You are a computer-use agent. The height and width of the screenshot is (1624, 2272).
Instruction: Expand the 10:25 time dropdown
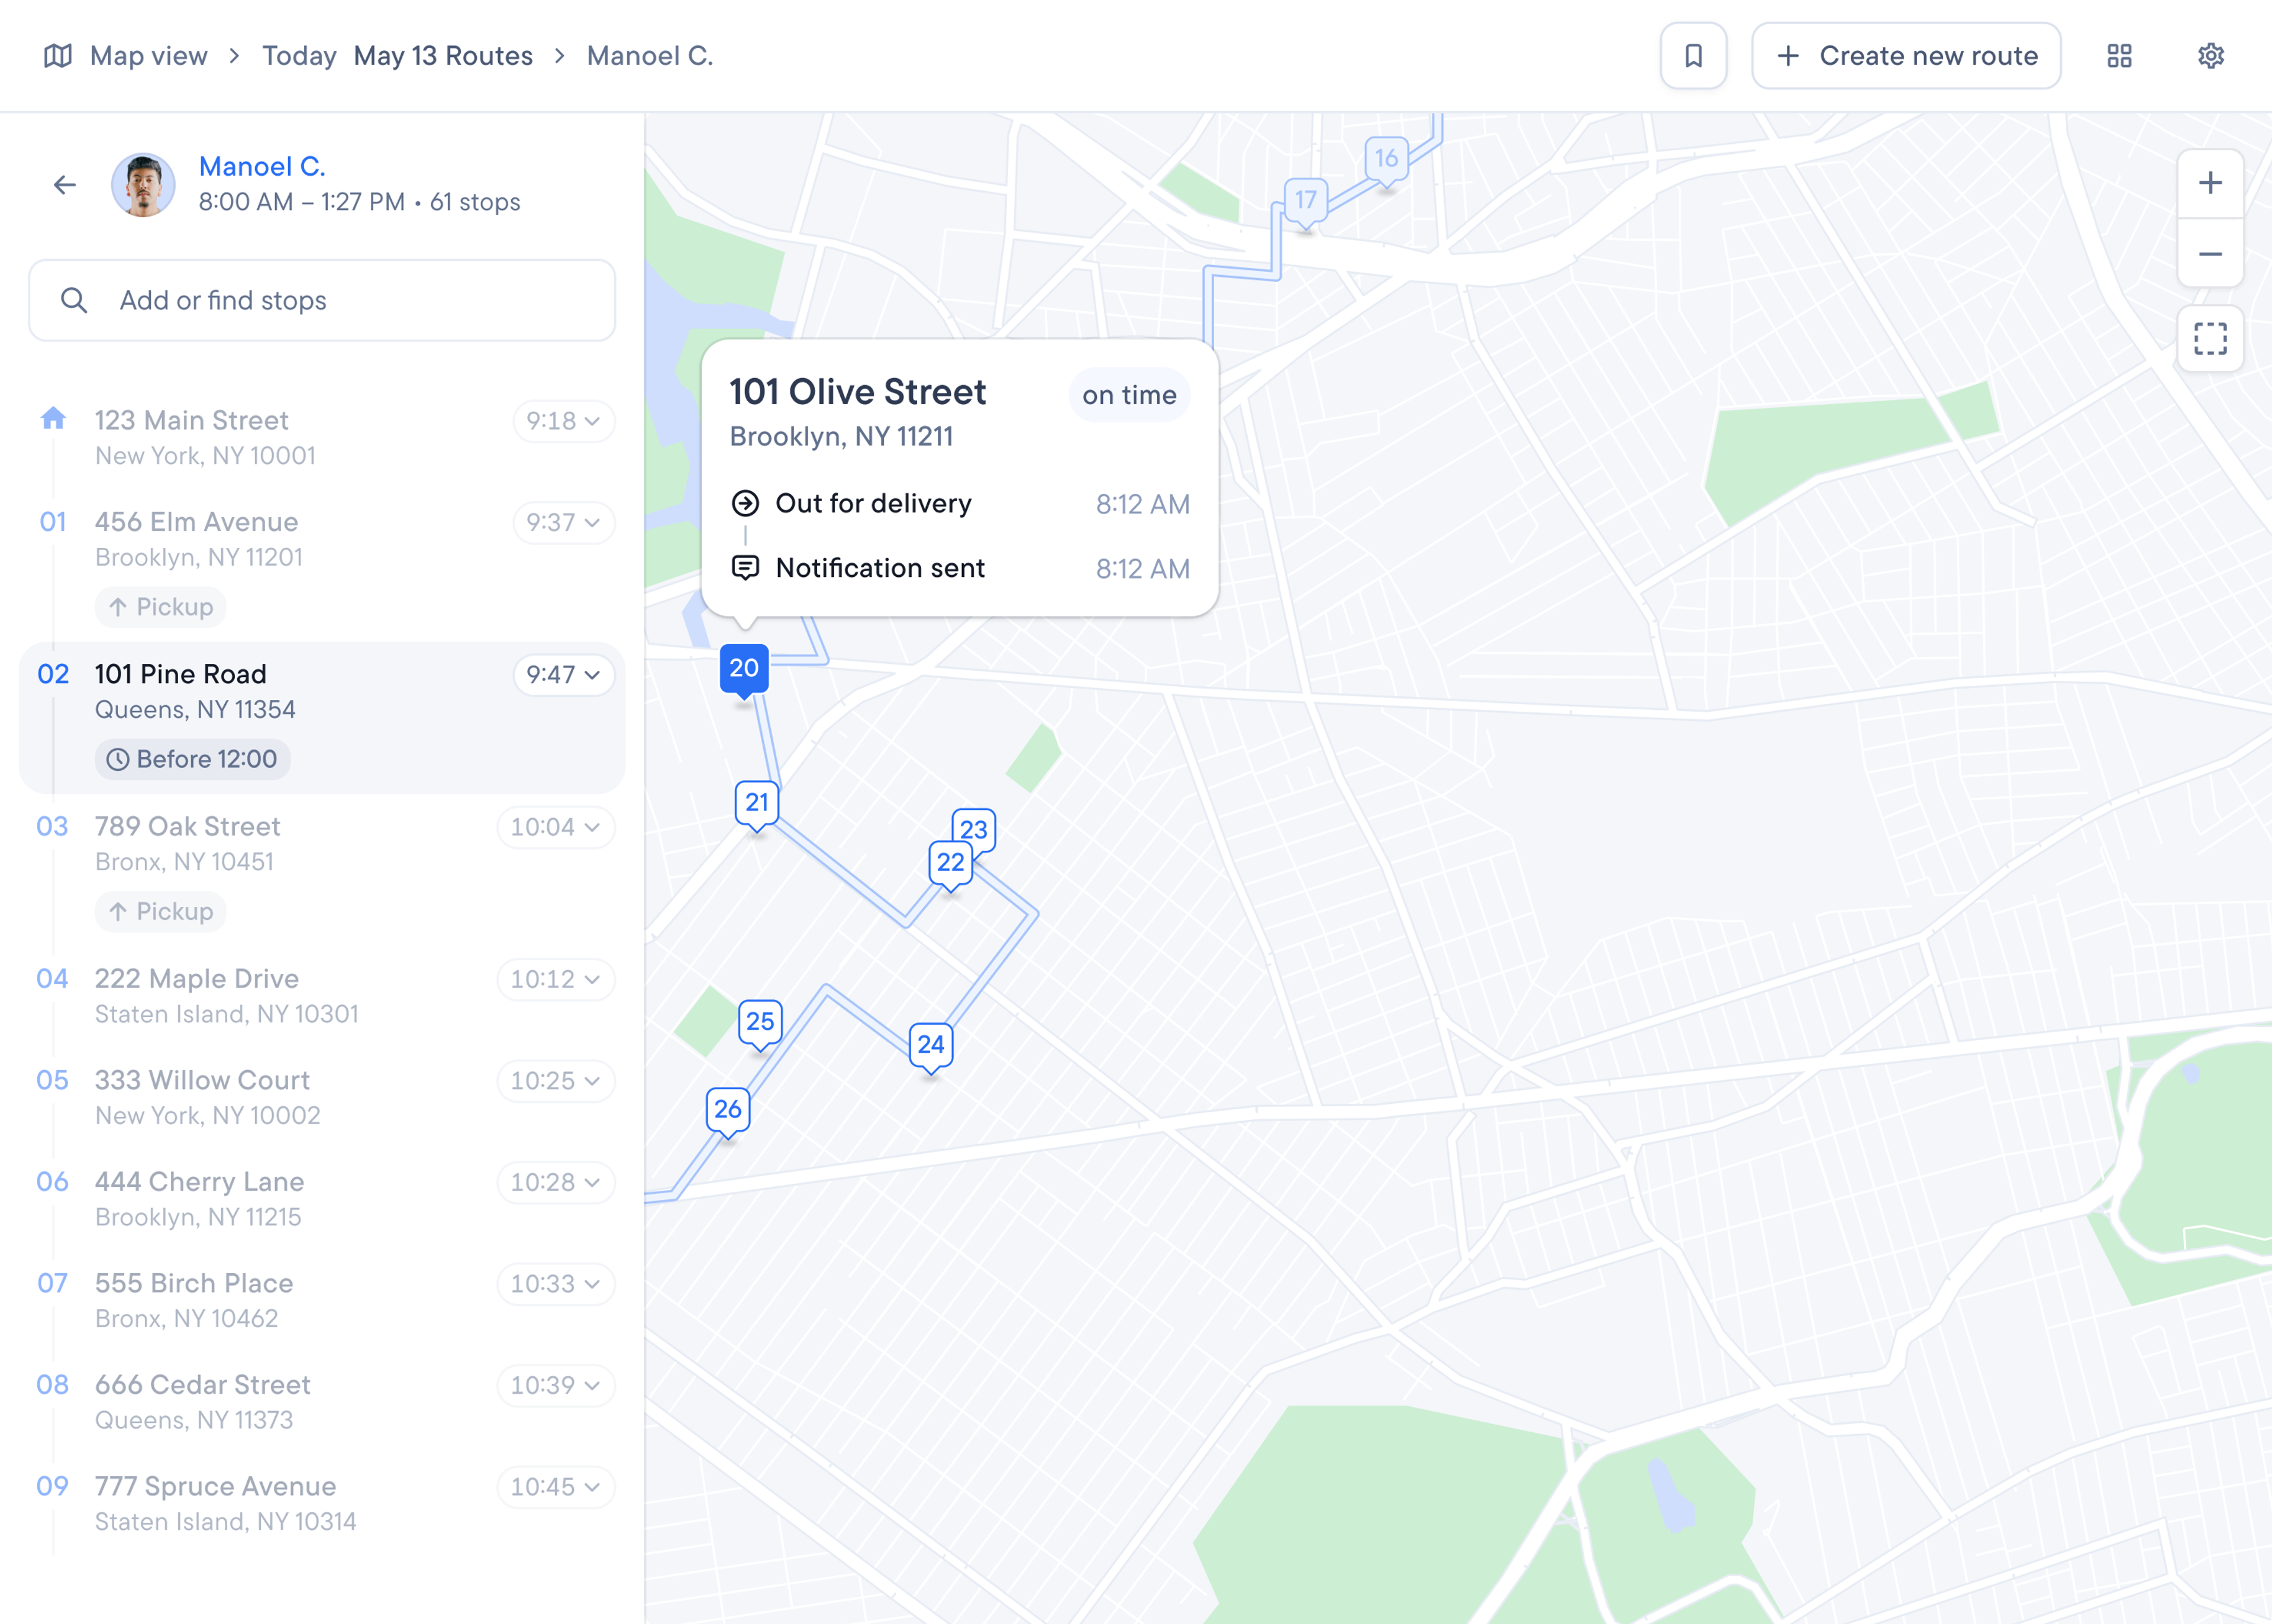coord(555,1081)
